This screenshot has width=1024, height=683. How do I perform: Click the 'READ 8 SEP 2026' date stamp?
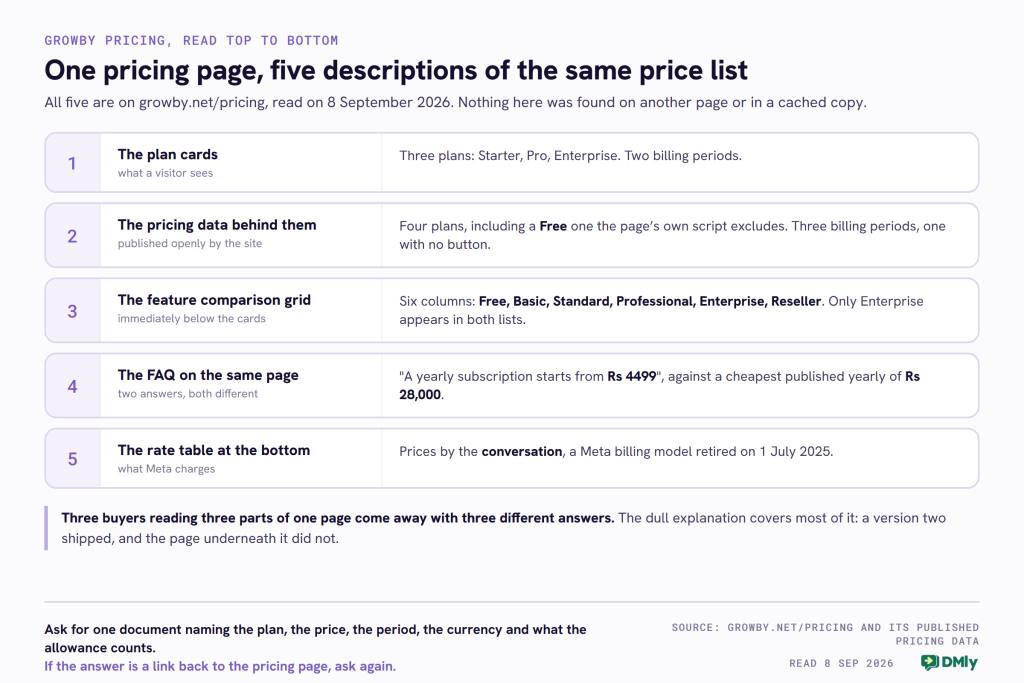click(x=841, y=663)
